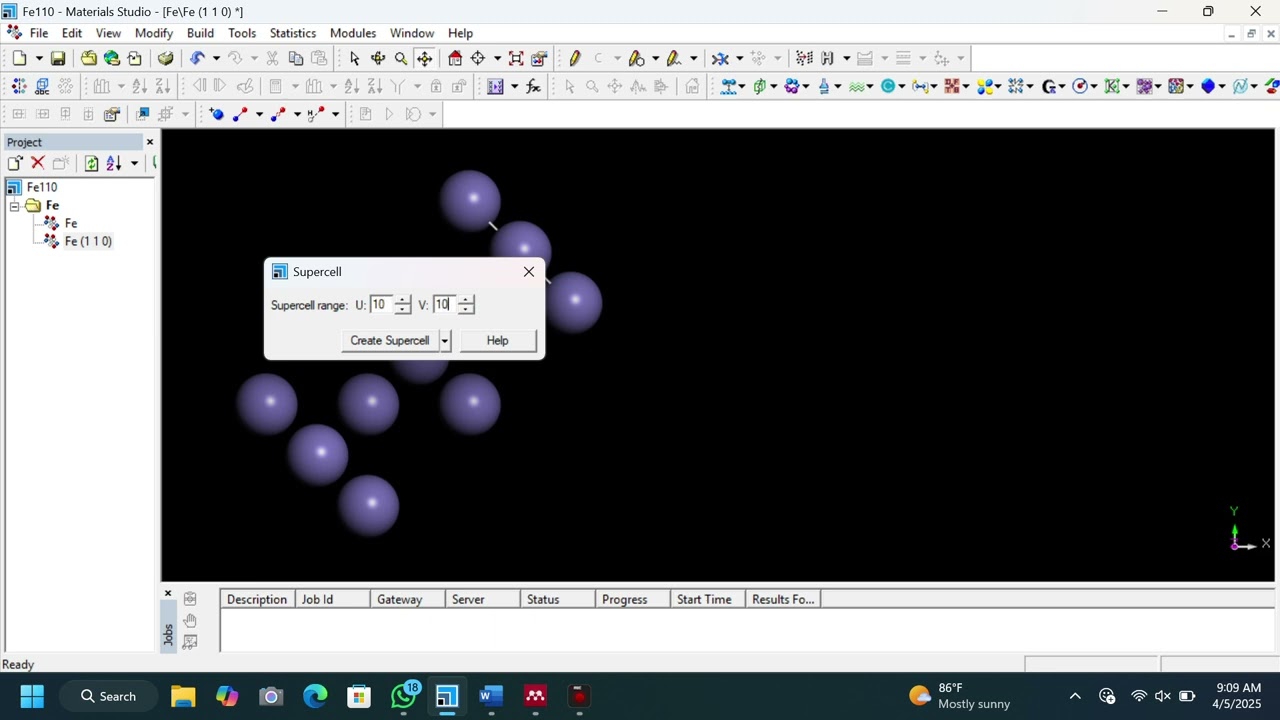Show hidden system tray icons chevron
Viewport: 1280px width, 720px height.
tap(1075, 696)
